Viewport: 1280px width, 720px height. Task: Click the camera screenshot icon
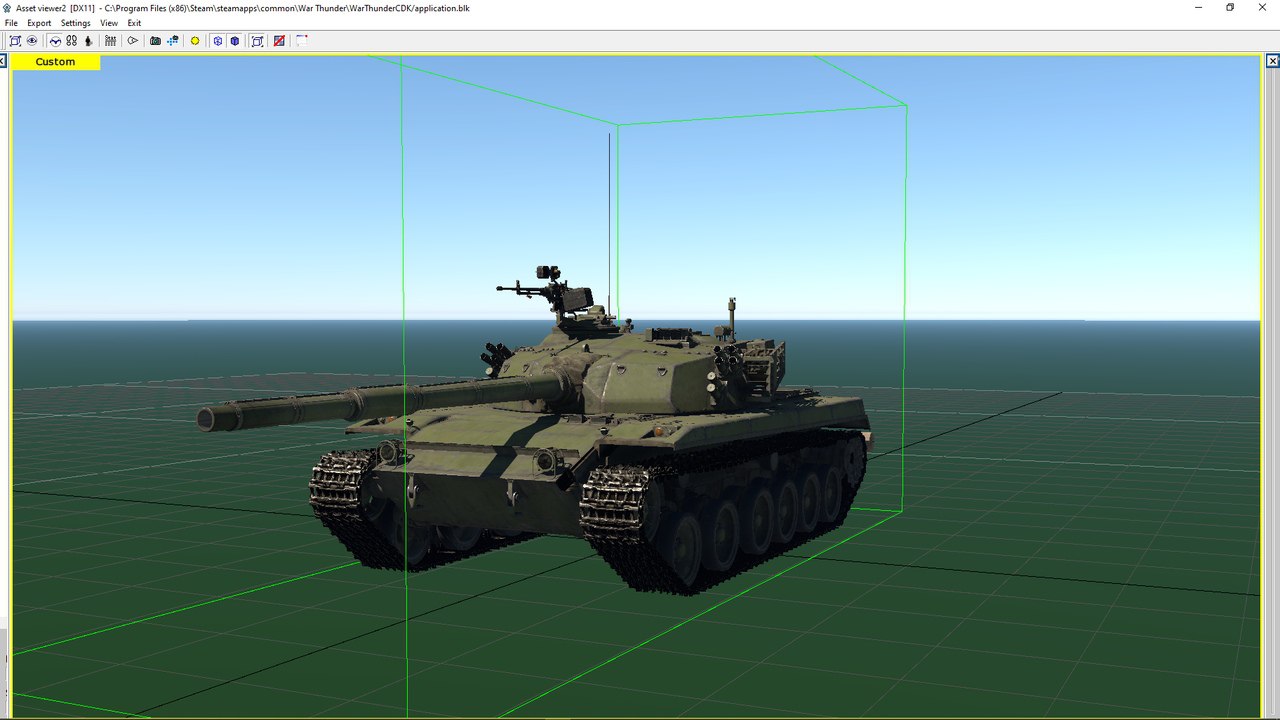click(155, 41)
